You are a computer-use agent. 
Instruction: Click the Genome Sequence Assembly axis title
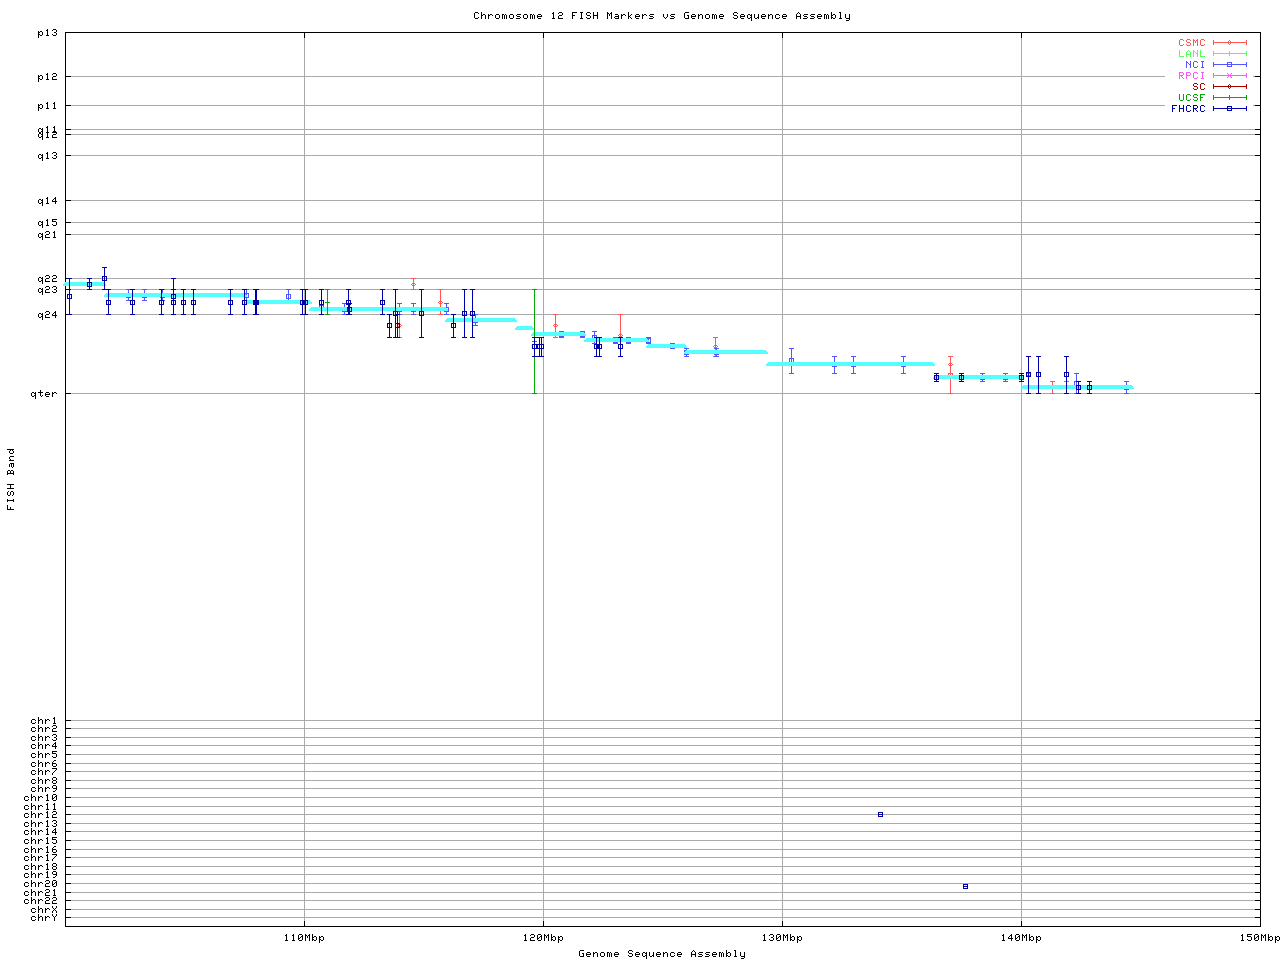pyautogui.click(x=662, y=954)
